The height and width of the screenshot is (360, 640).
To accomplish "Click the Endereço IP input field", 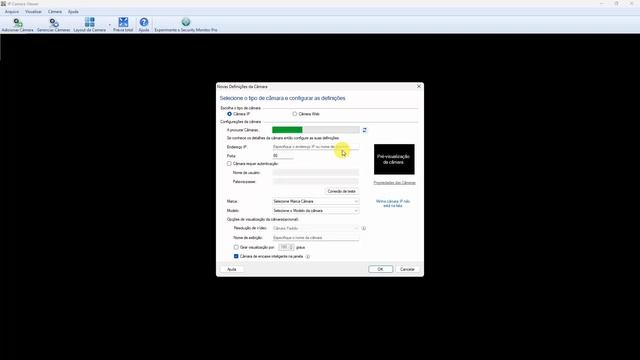I will pos(316,147).
